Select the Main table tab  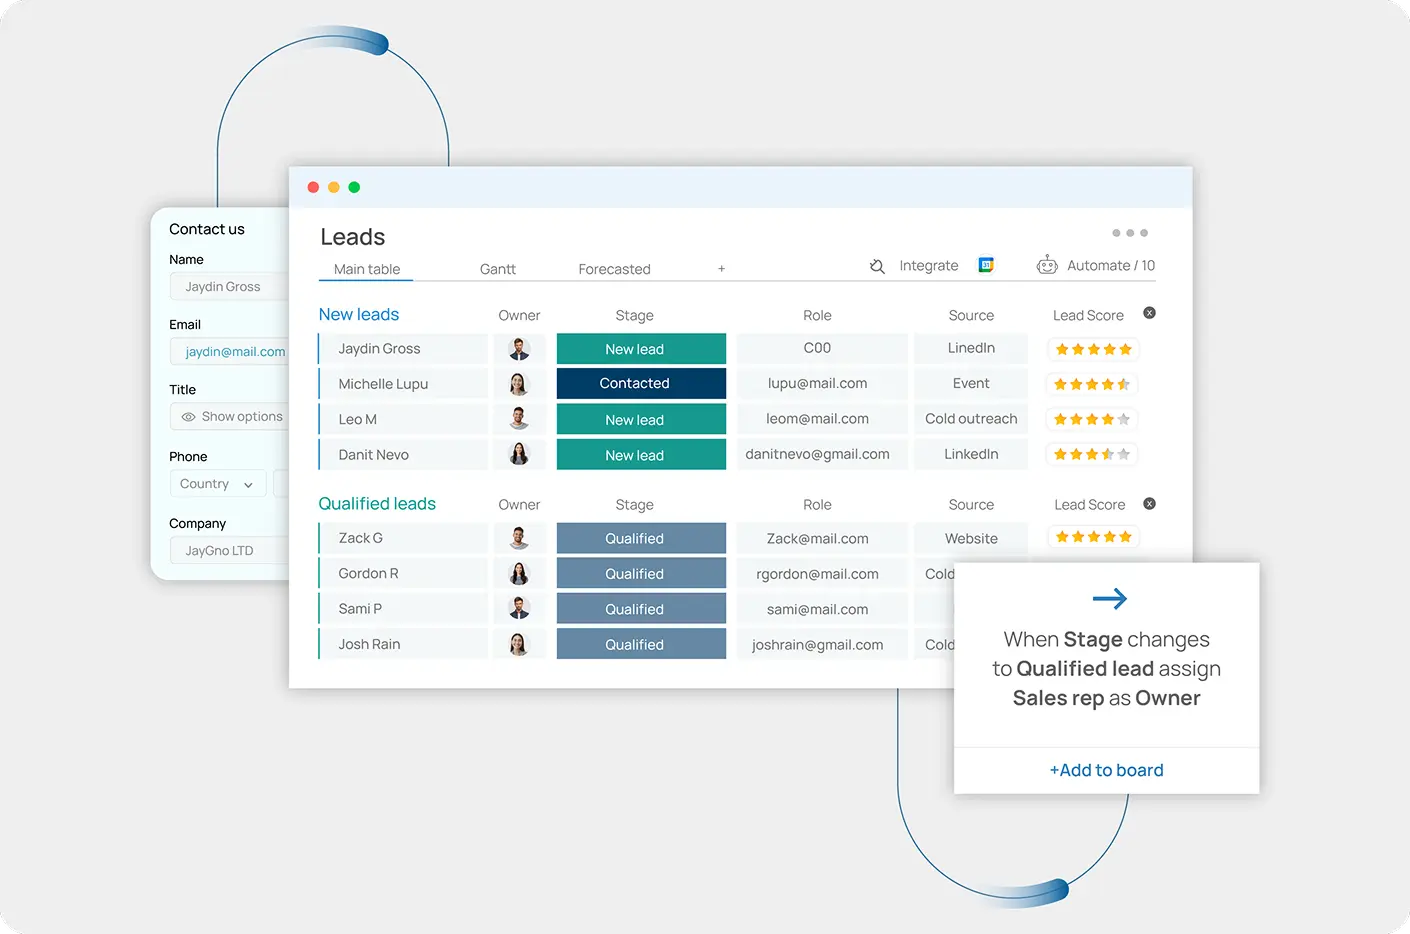365,269
